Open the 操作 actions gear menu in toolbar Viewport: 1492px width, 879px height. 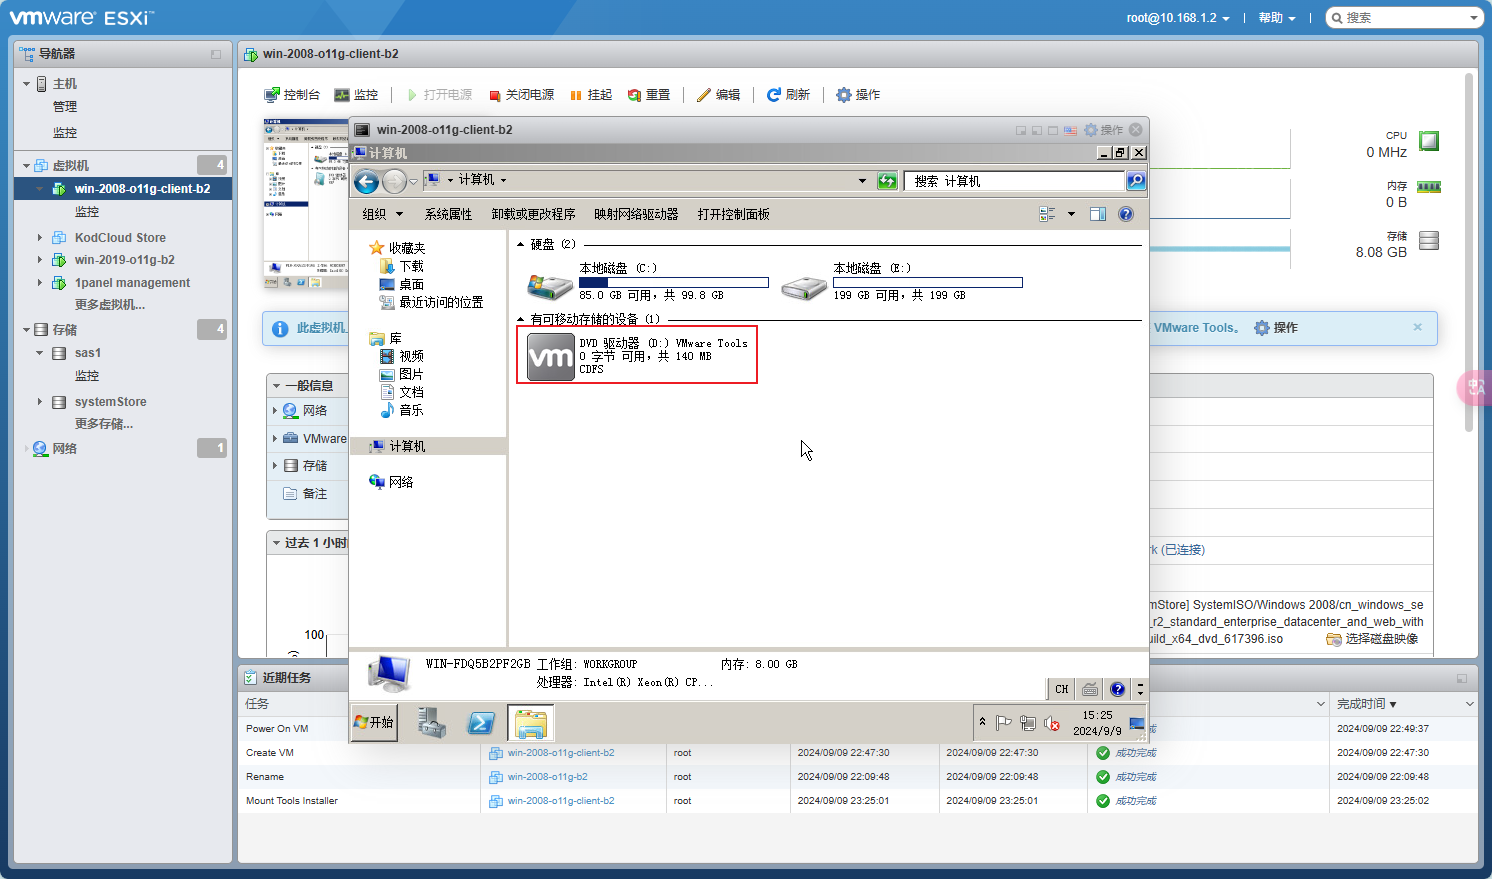click(x=858, y=95)
